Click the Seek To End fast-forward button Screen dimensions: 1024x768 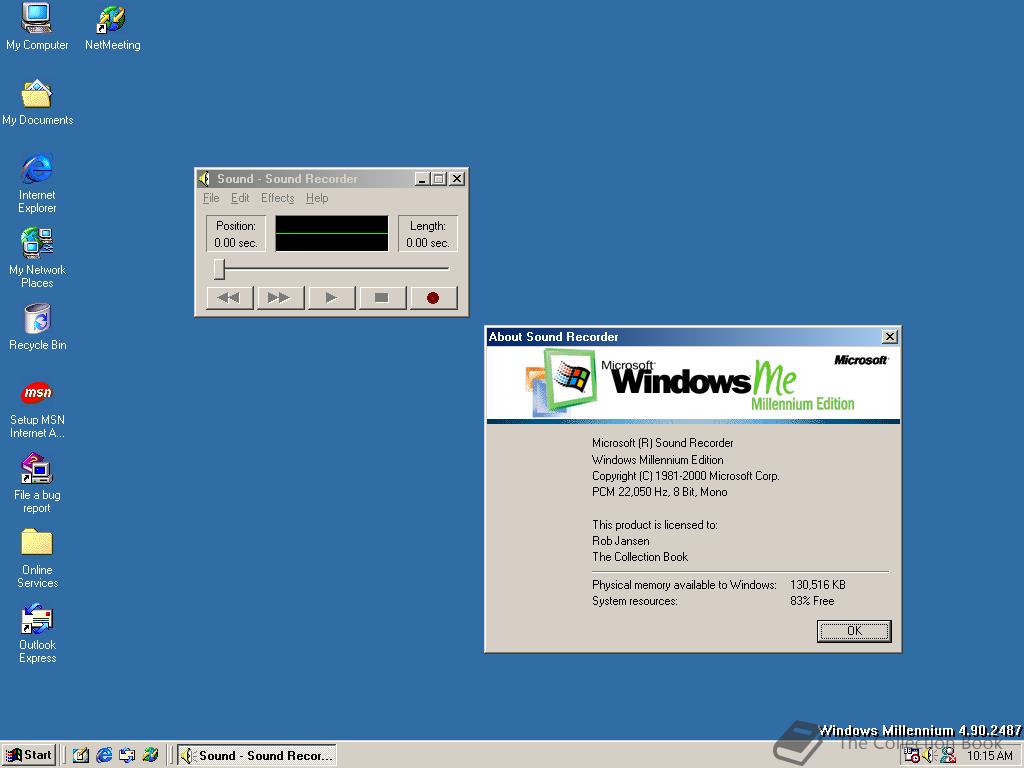point(280,298)
